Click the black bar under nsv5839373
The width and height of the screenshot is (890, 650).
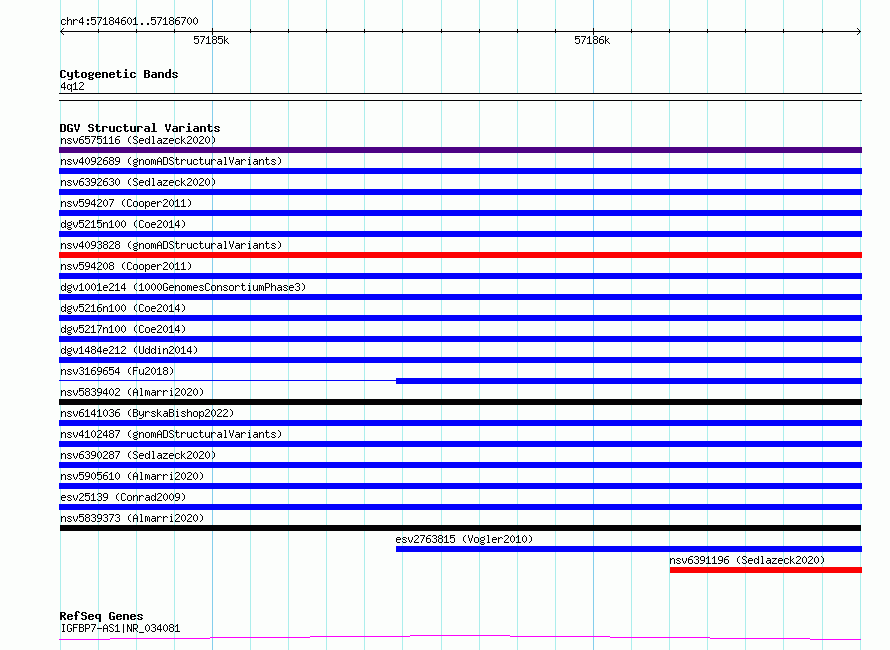pos(460,528)
